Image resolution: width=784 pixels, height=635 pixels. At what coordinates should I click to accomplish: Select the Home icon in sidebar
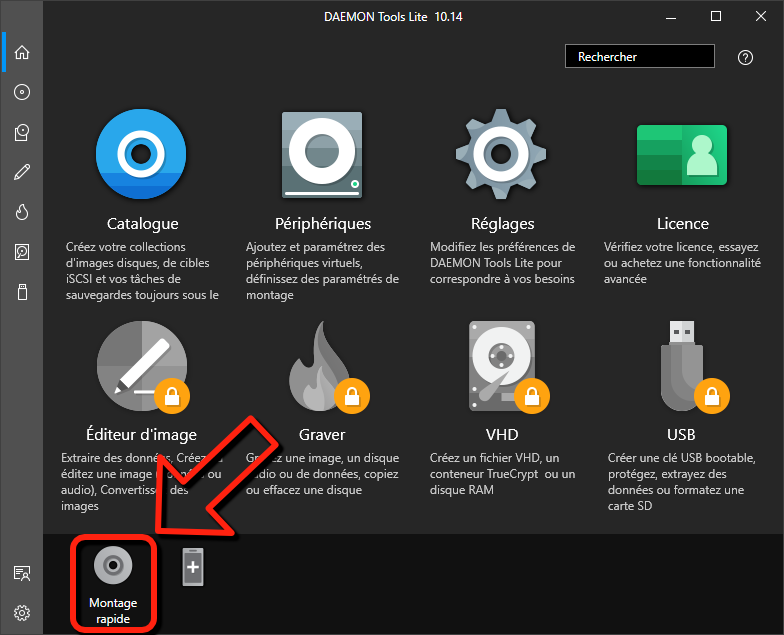22,52
